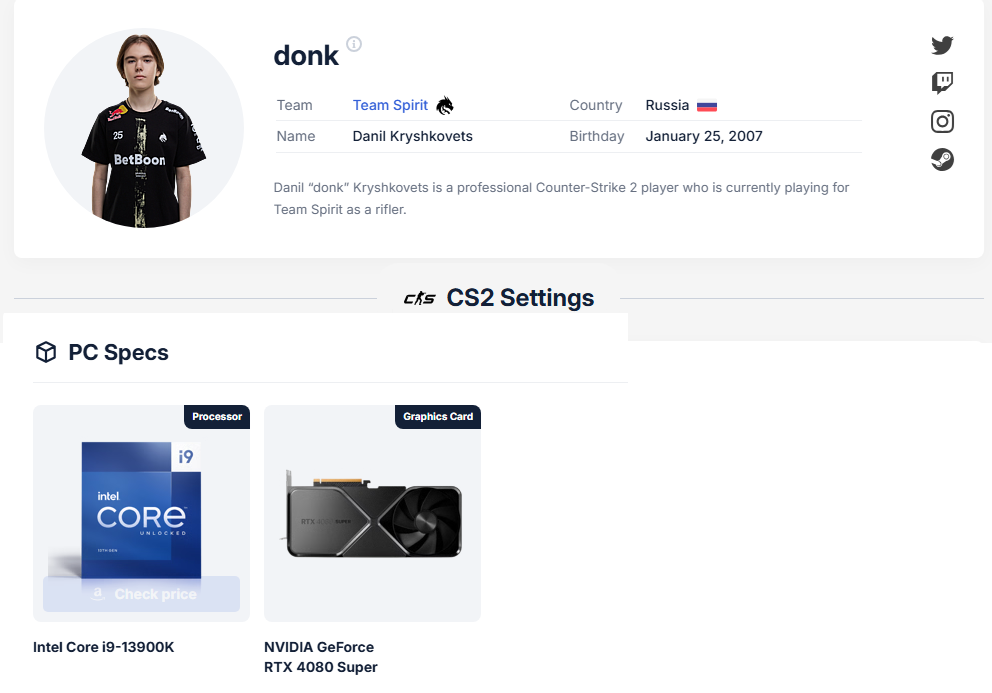992x693 pixels.
Task: Open the Team Spirit team link
Action: click(x=390, y=105)
